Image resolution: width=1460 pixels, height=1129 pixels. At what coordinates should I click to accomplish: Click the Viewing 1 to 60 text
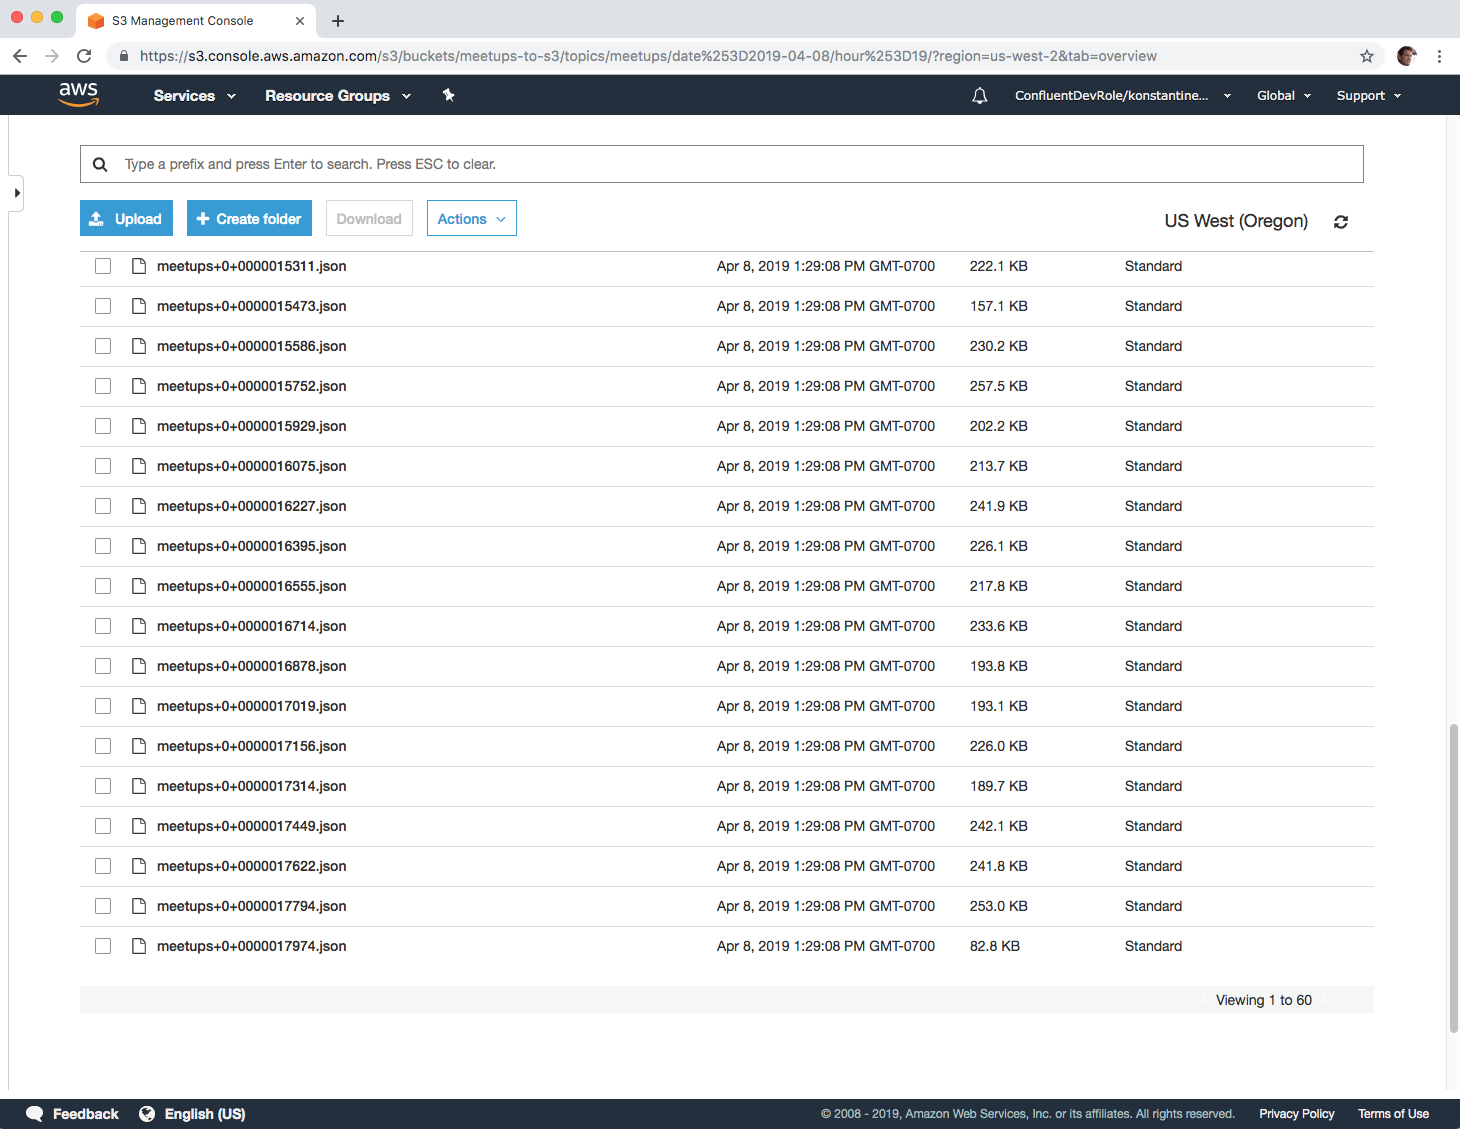(x=1264, y=1000)
